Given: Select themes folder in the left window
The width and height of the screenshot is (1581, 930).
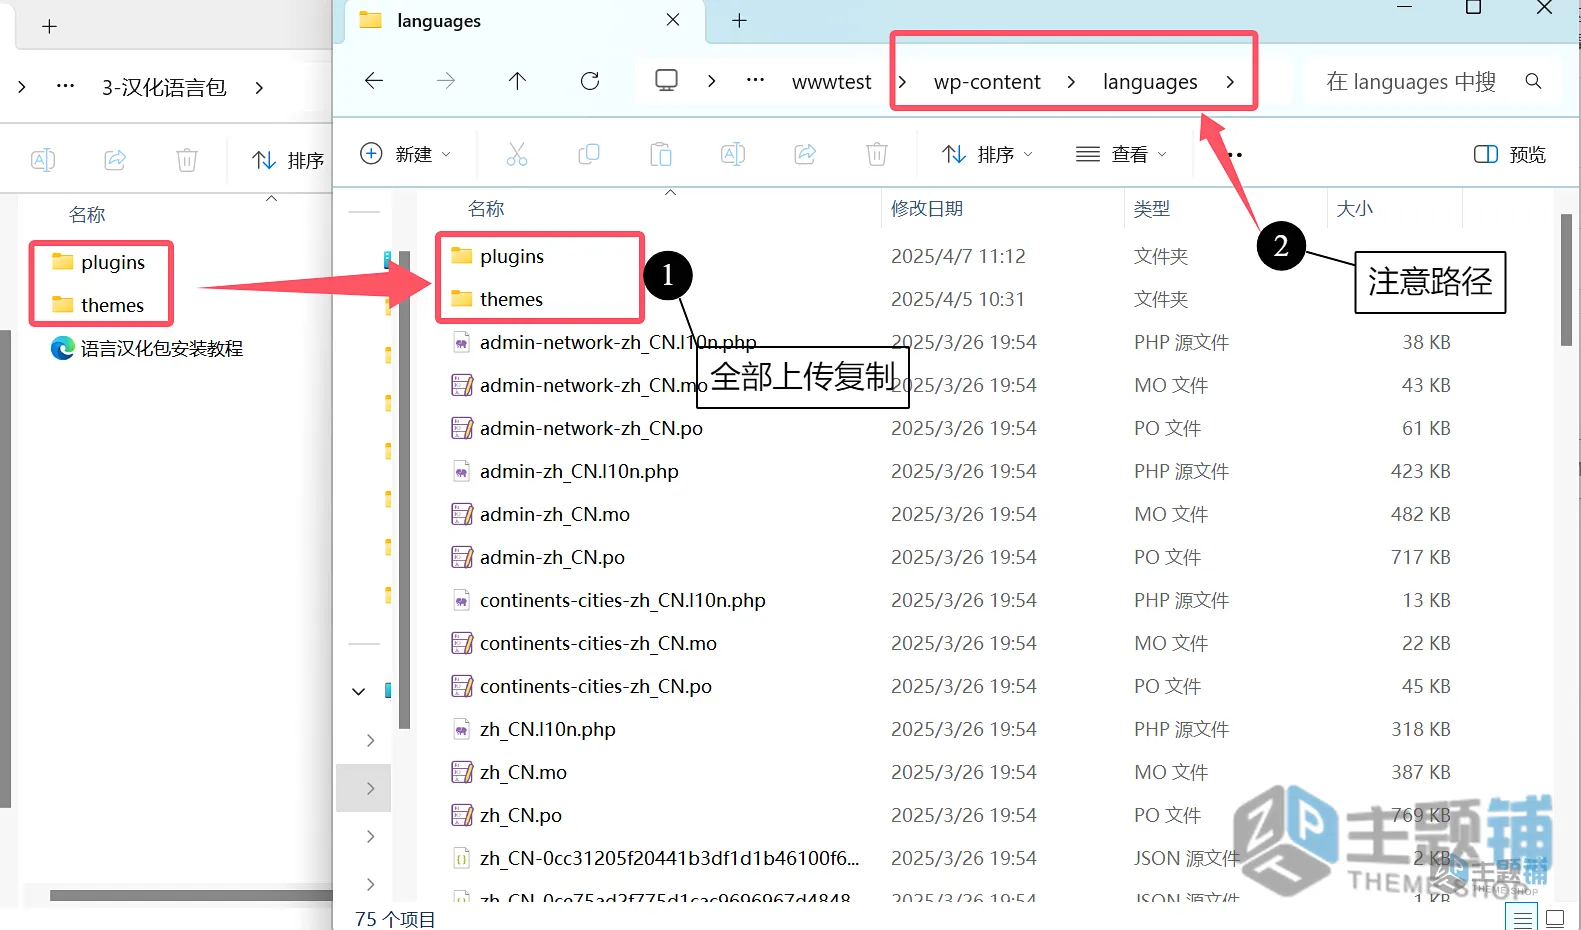Looking at the screenshot, I should [x=97, y=305].
